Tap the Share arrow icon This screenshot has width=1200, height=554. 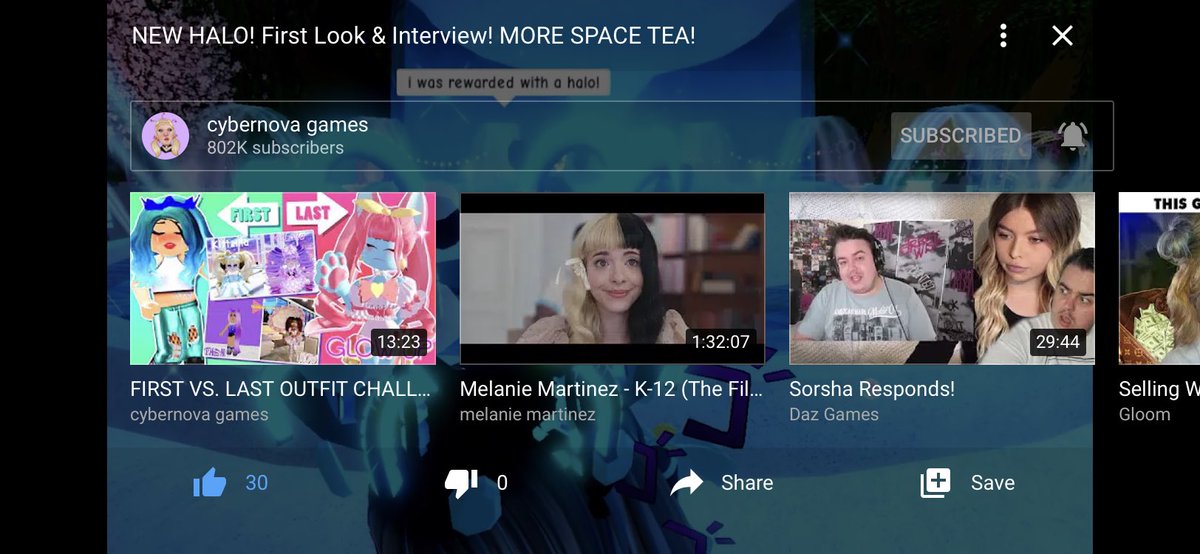[687, 483]
